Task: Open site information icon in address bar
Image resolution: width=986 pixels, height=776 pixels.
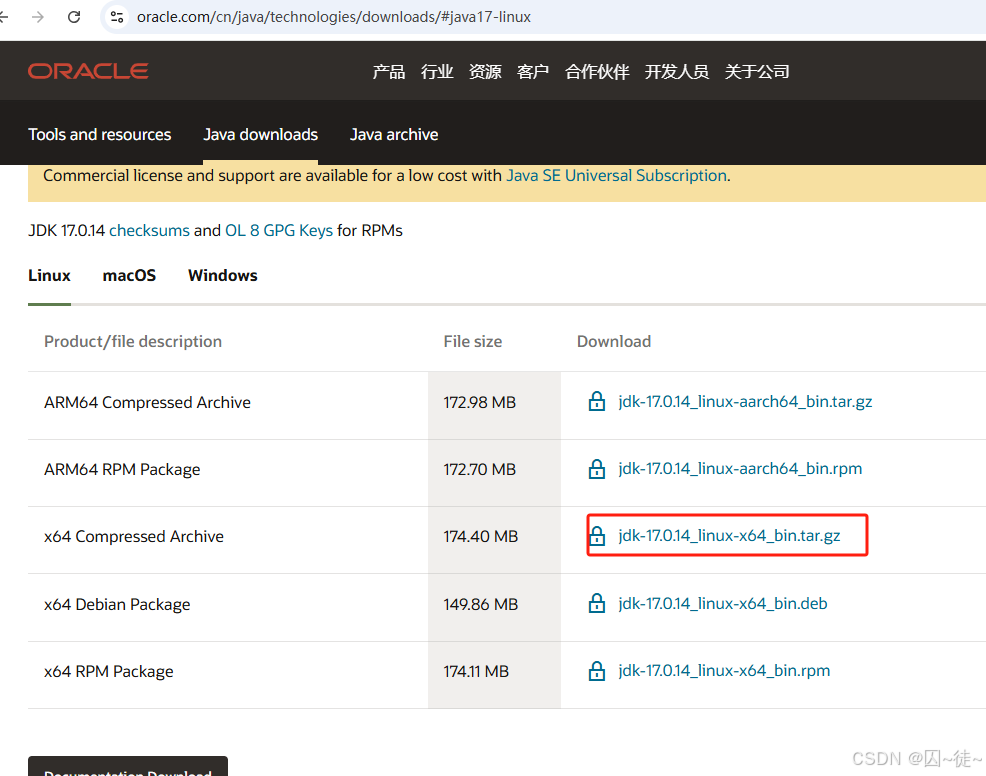Action: click(117, 17)
